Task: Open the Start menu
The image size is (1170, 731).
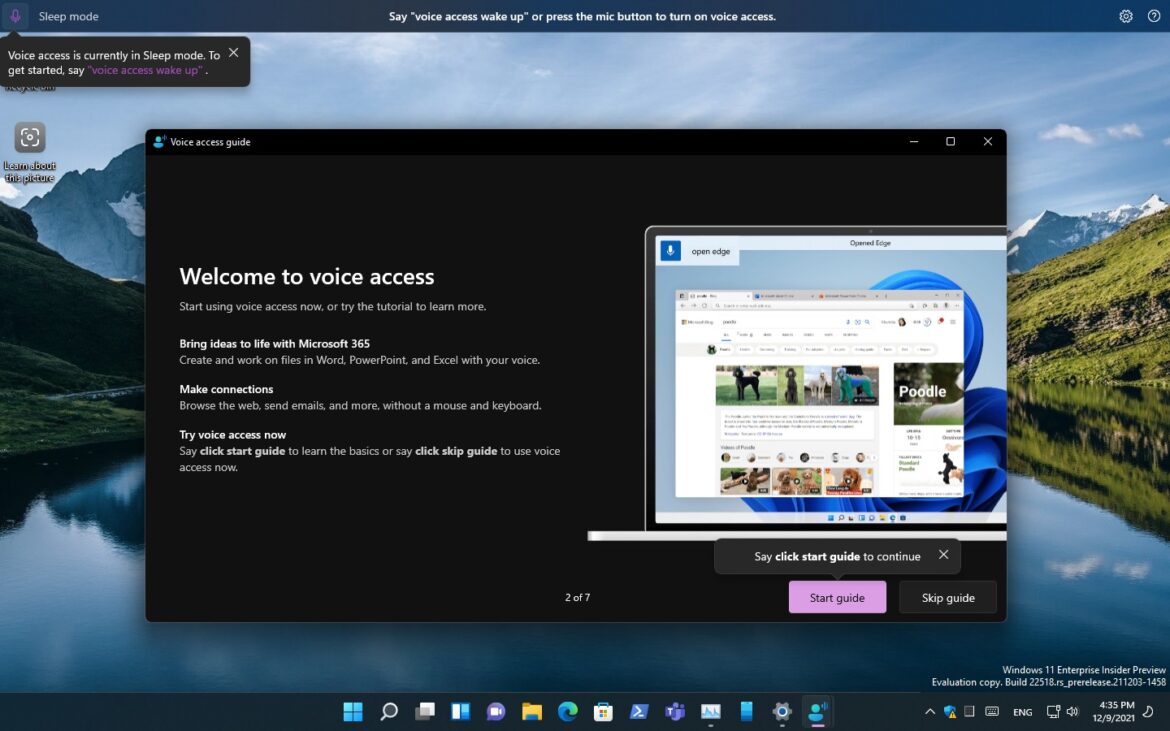Action: coord(353,711)
